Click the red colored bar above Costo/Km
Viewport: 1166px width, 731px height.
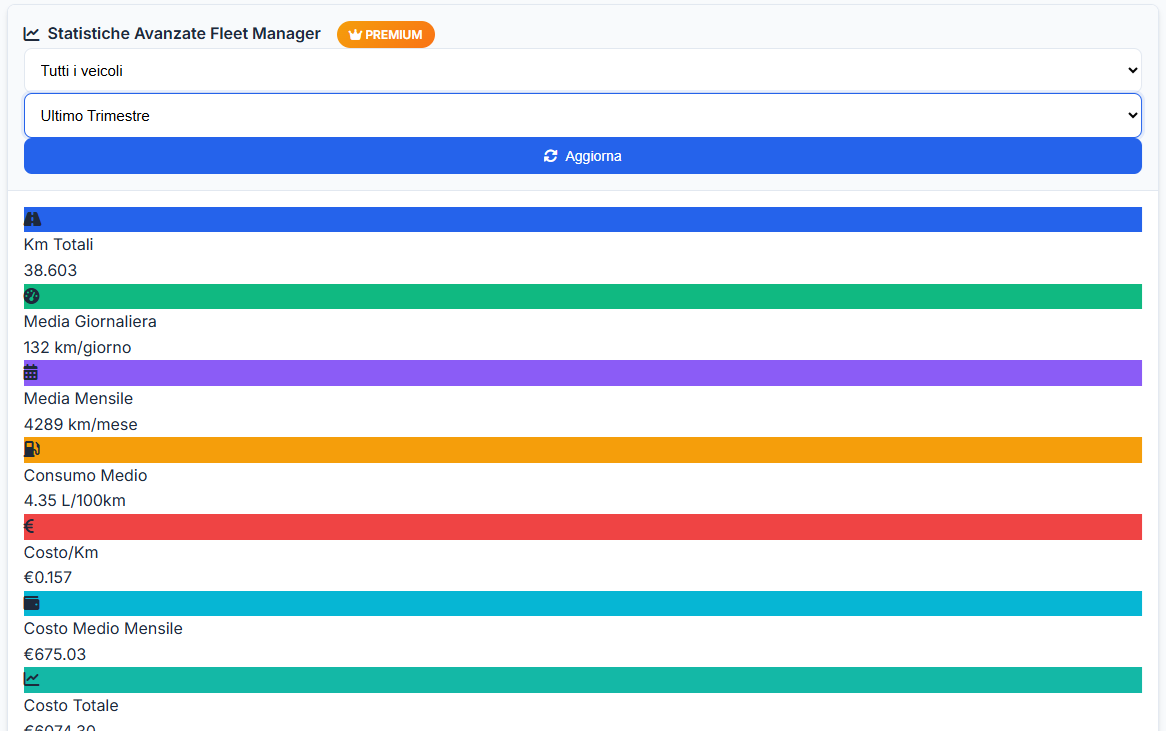pos(583,526)
